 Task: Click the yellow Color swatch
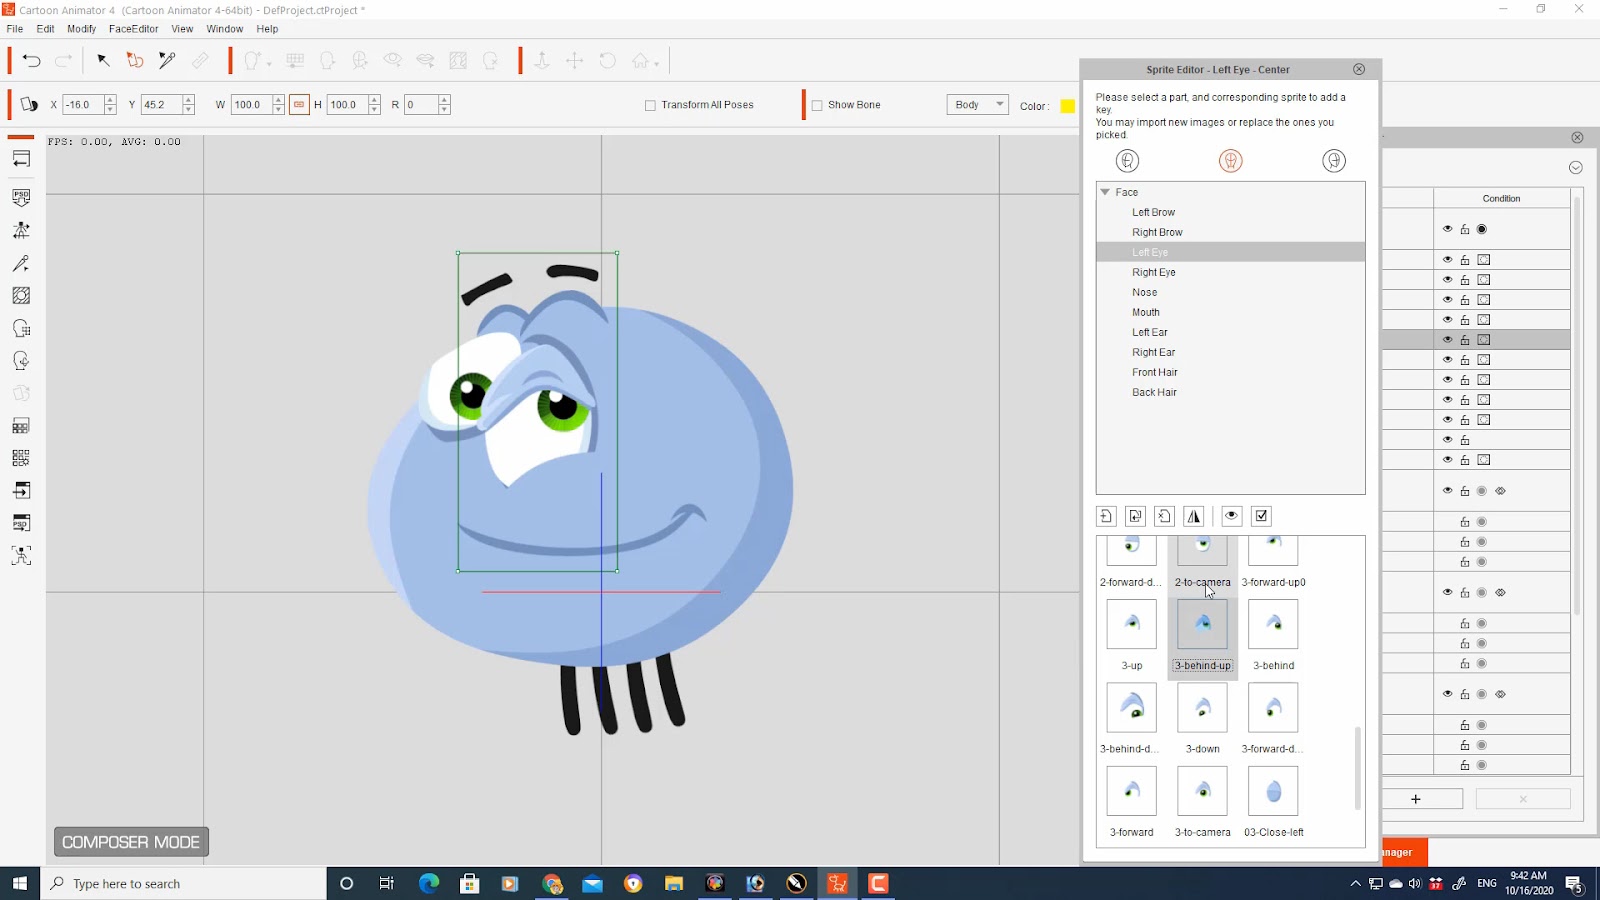tap(1067, 106)
